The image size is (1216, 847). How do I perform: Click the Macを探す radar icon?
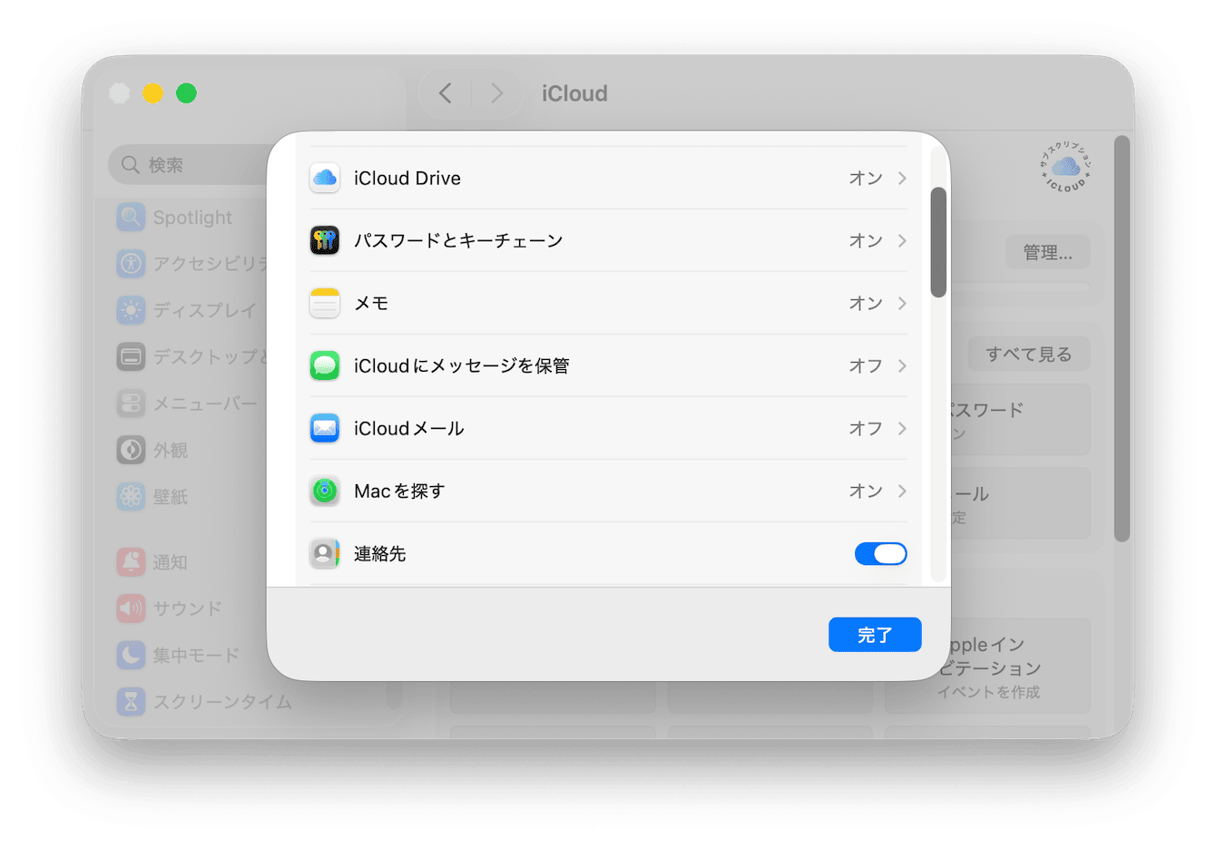(324, 491)
